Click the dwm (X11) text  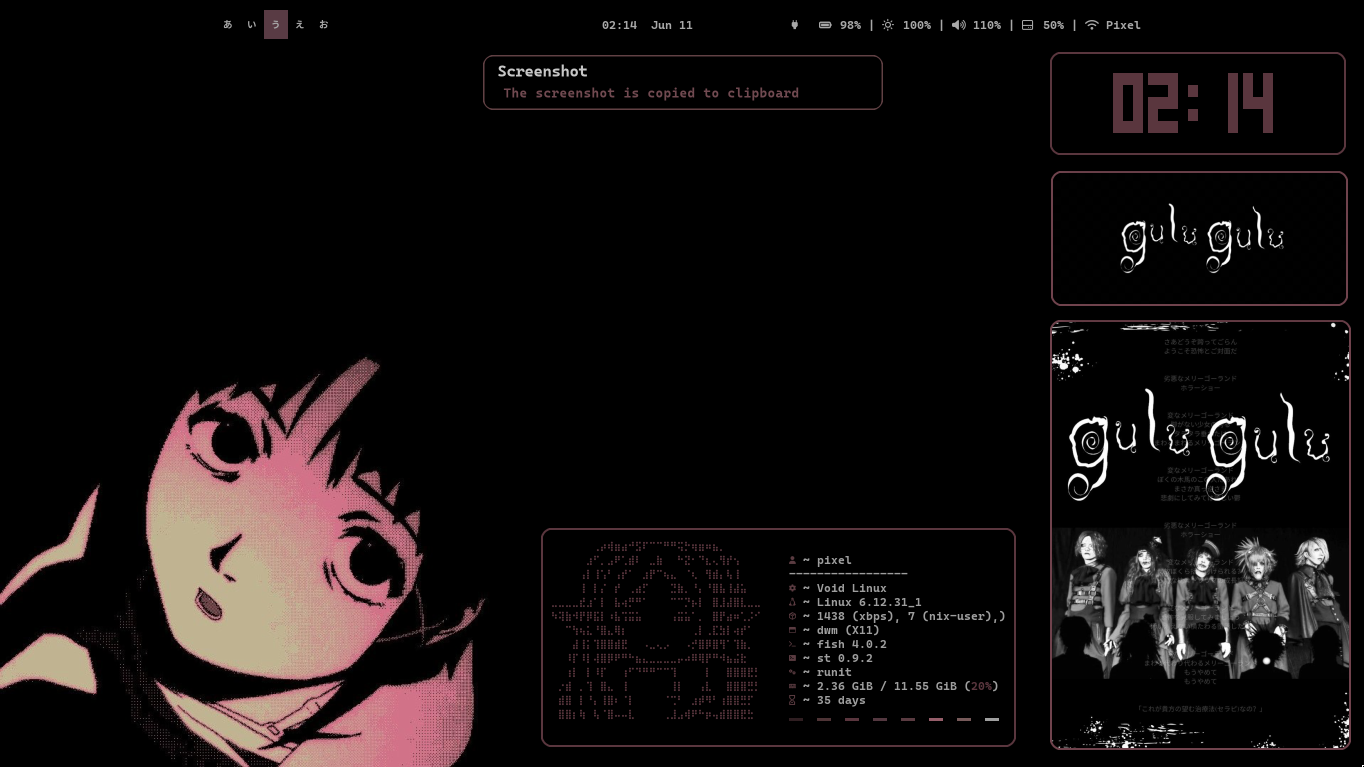(848, 631)
